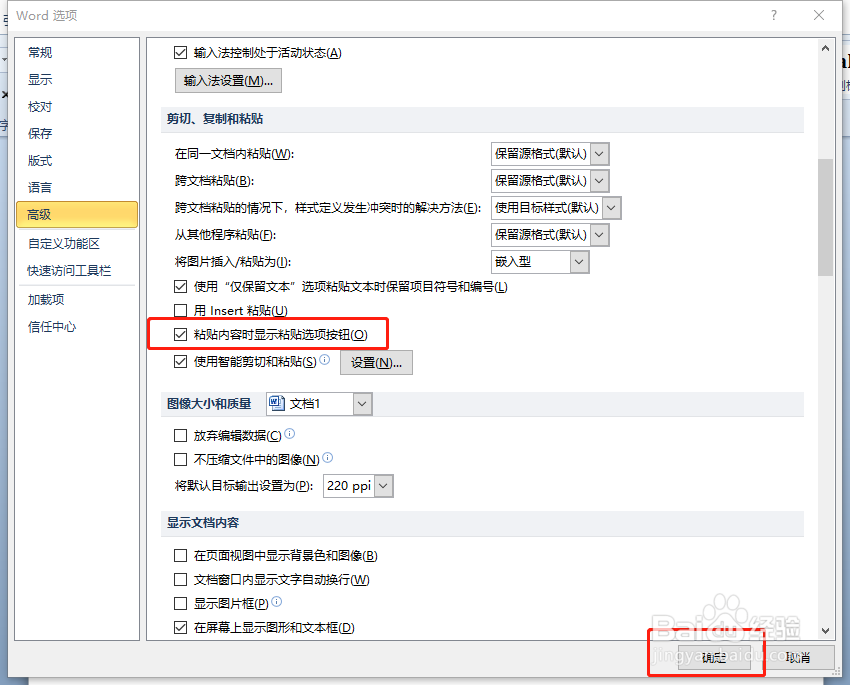Viewport: 850px width, 685px height.
Task: Select 自定义功能区 category in sidebar
Action: [77, 244]
